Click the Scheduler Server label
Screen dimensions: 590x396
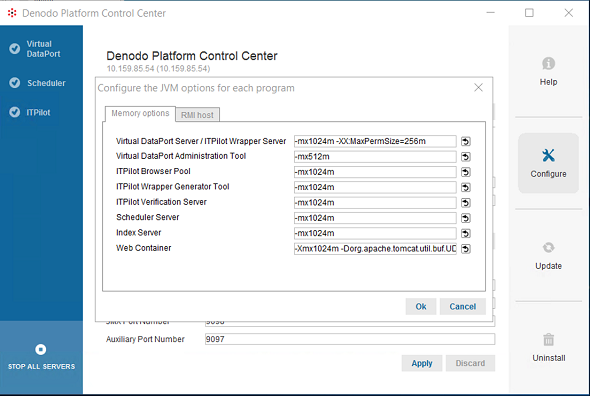tap(148, 217)
